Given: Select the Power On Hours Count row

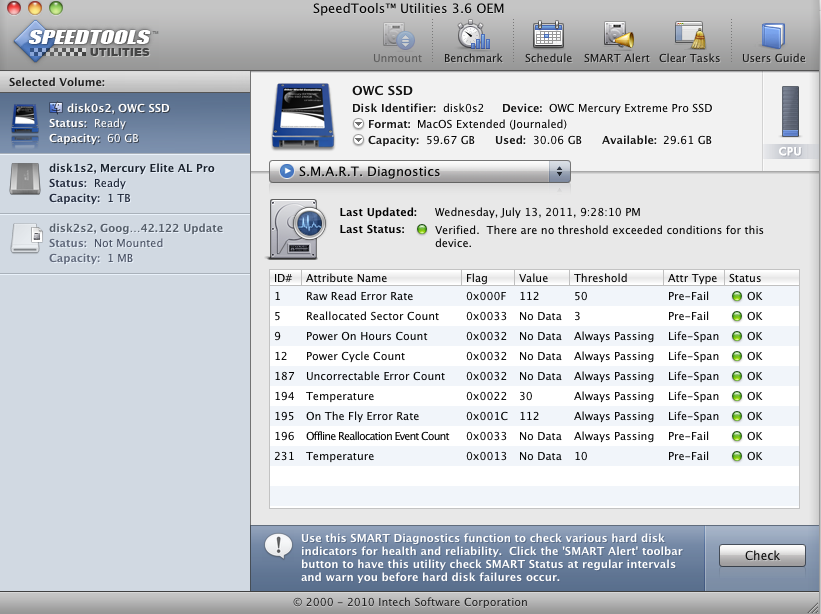Looking at the screenshot, I should point(534,336).
